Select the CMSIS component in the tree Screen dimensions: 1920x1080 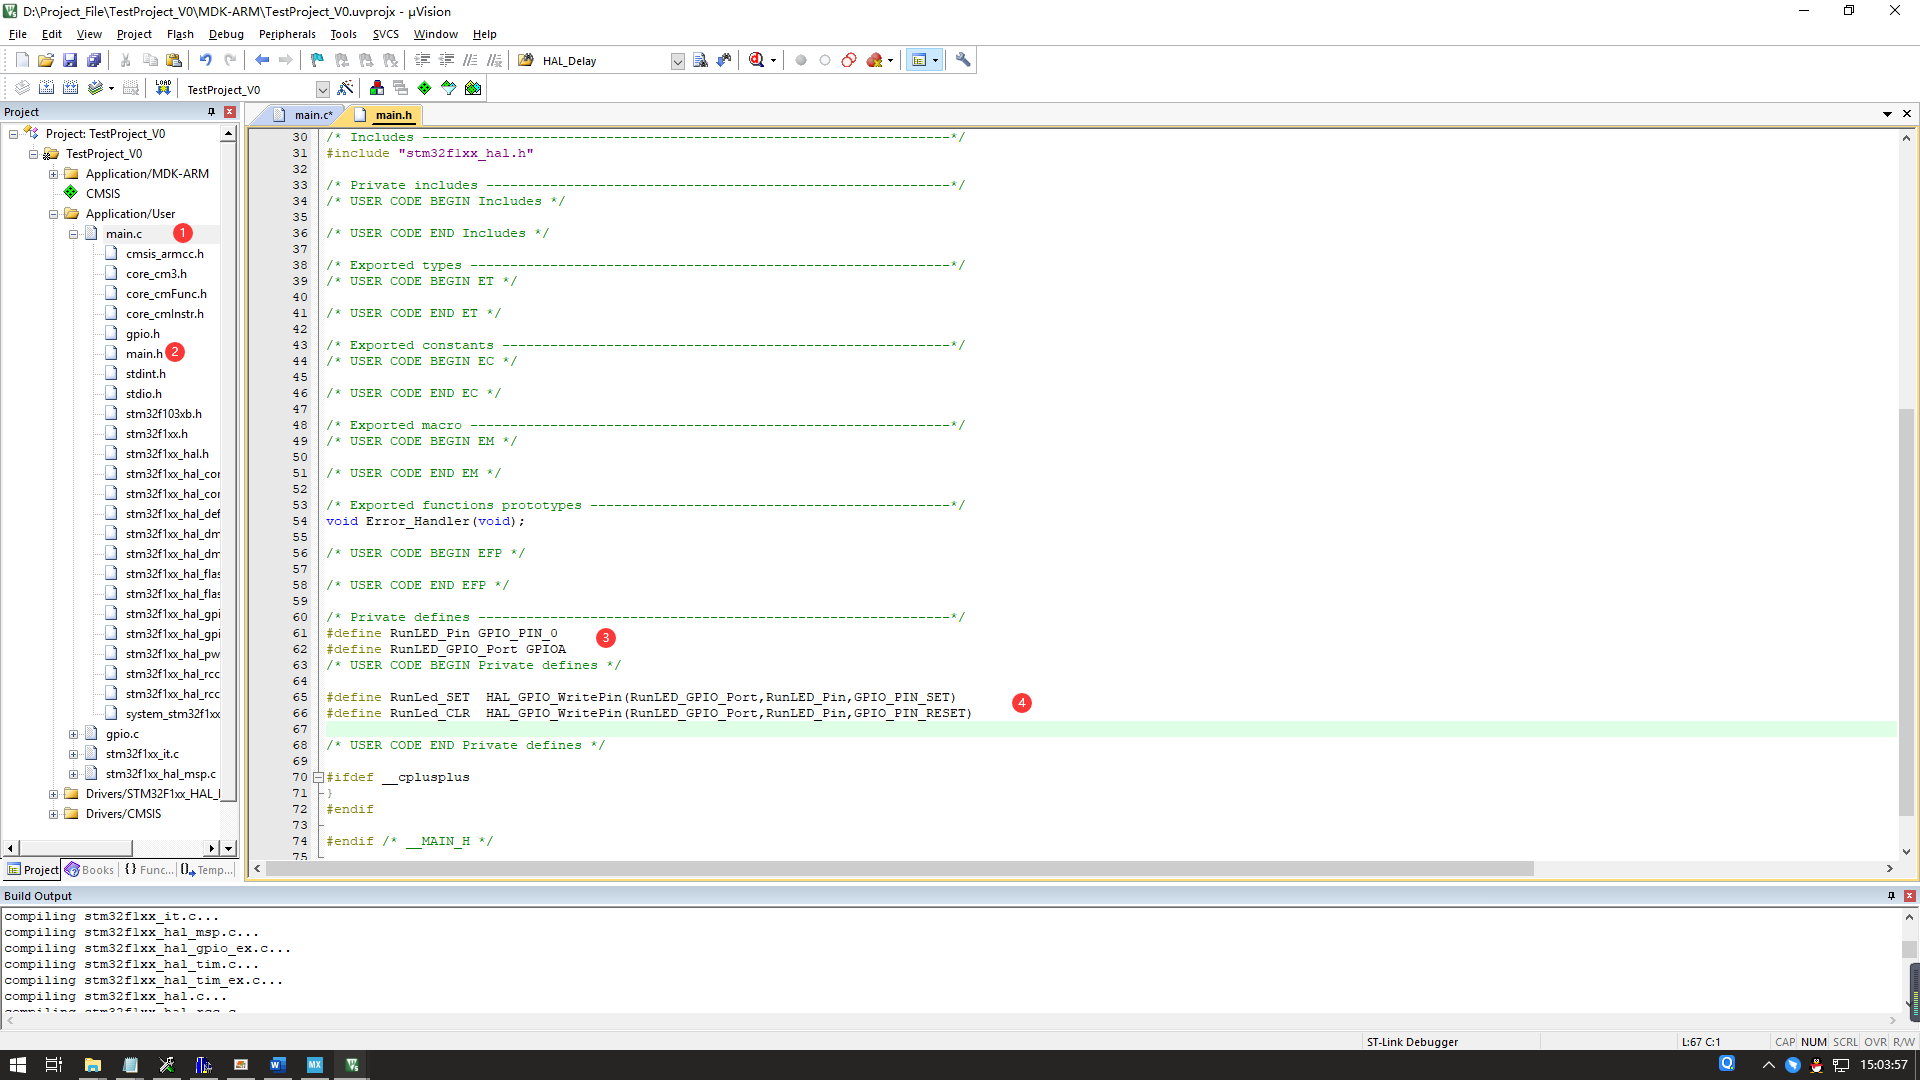click(102, 194)
